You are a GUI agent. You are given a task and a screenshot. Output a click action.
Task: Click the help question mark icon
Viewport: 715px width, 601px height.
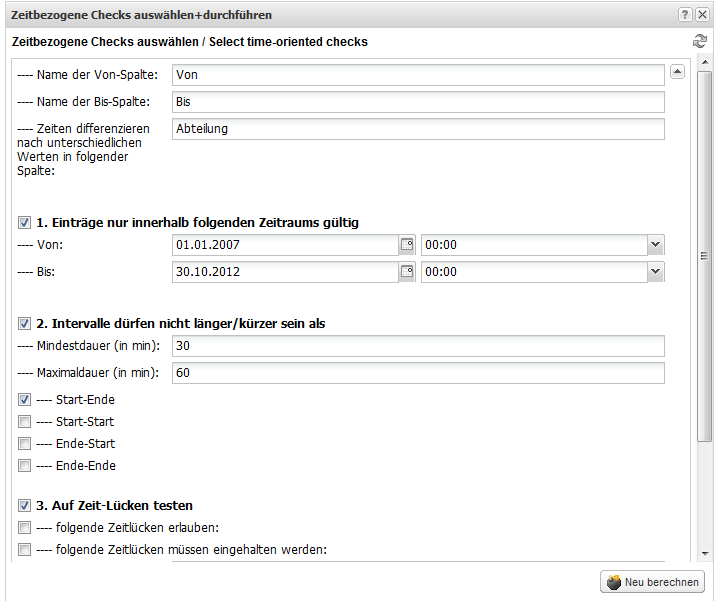[684, 15]
